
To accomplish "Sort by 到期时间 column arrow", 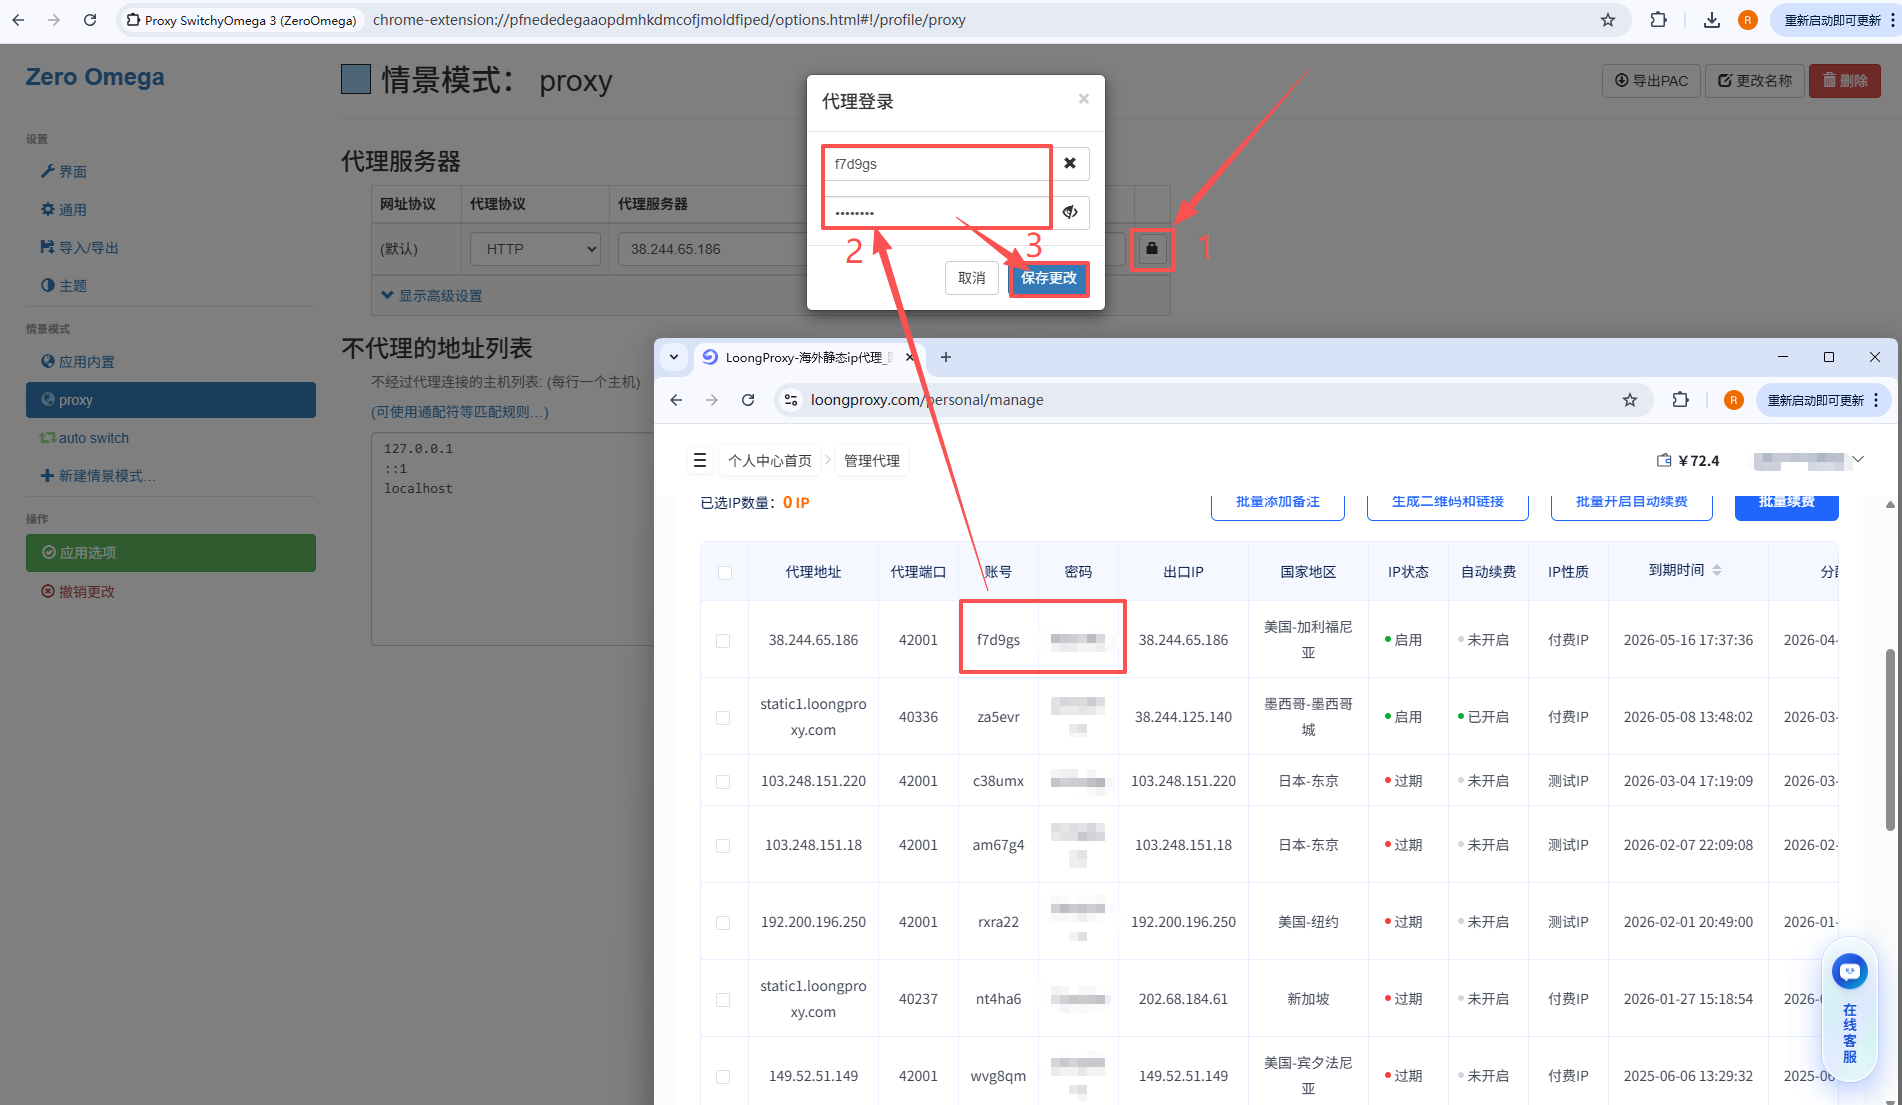I will tap(1717, 571).
